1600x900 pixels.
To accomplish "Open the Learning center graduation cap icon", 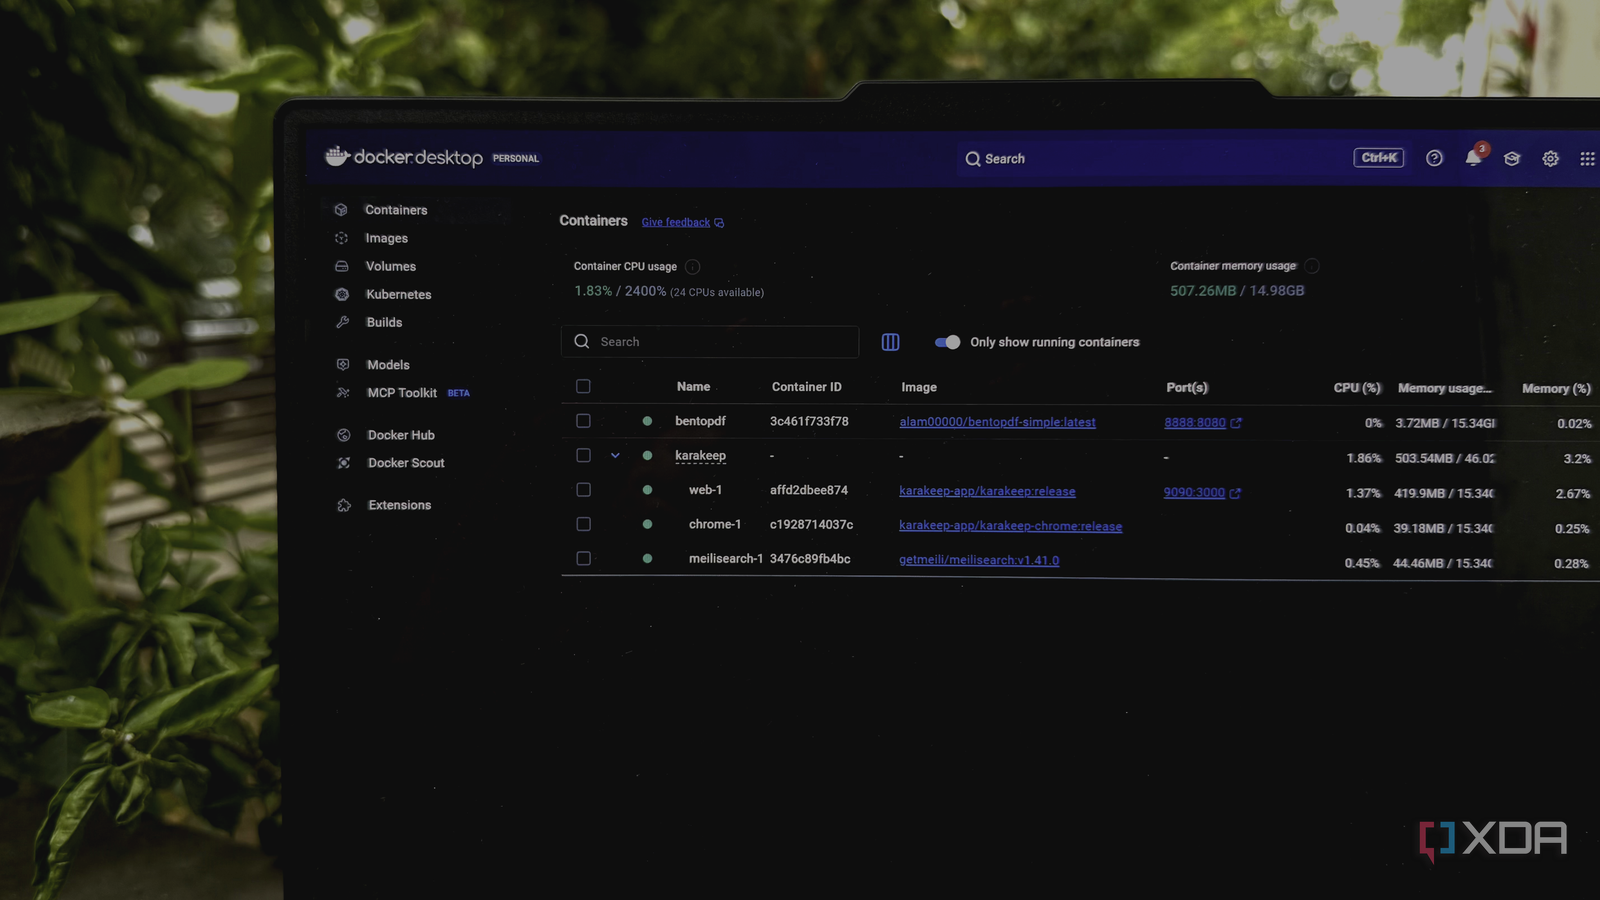I will [1512, 159].
